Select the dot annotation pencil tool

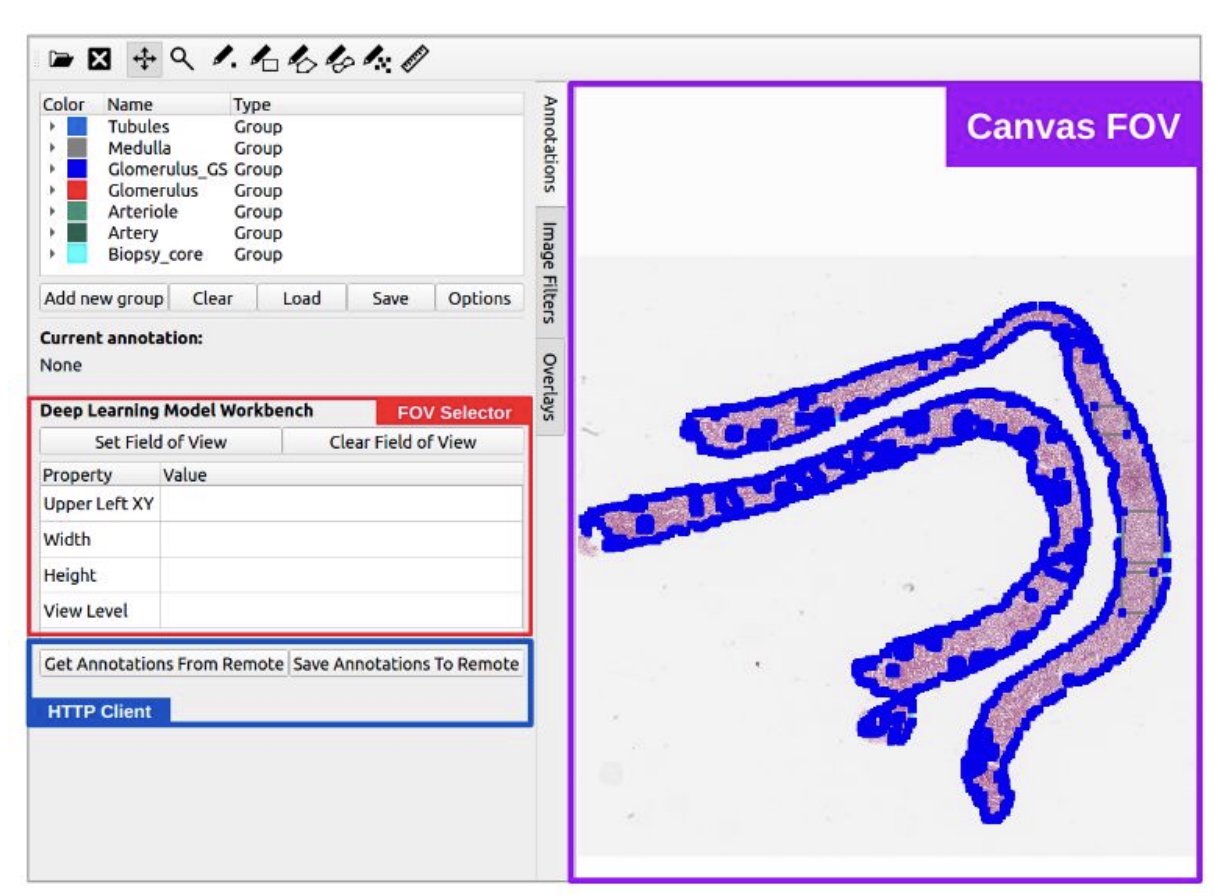[225, 60]
